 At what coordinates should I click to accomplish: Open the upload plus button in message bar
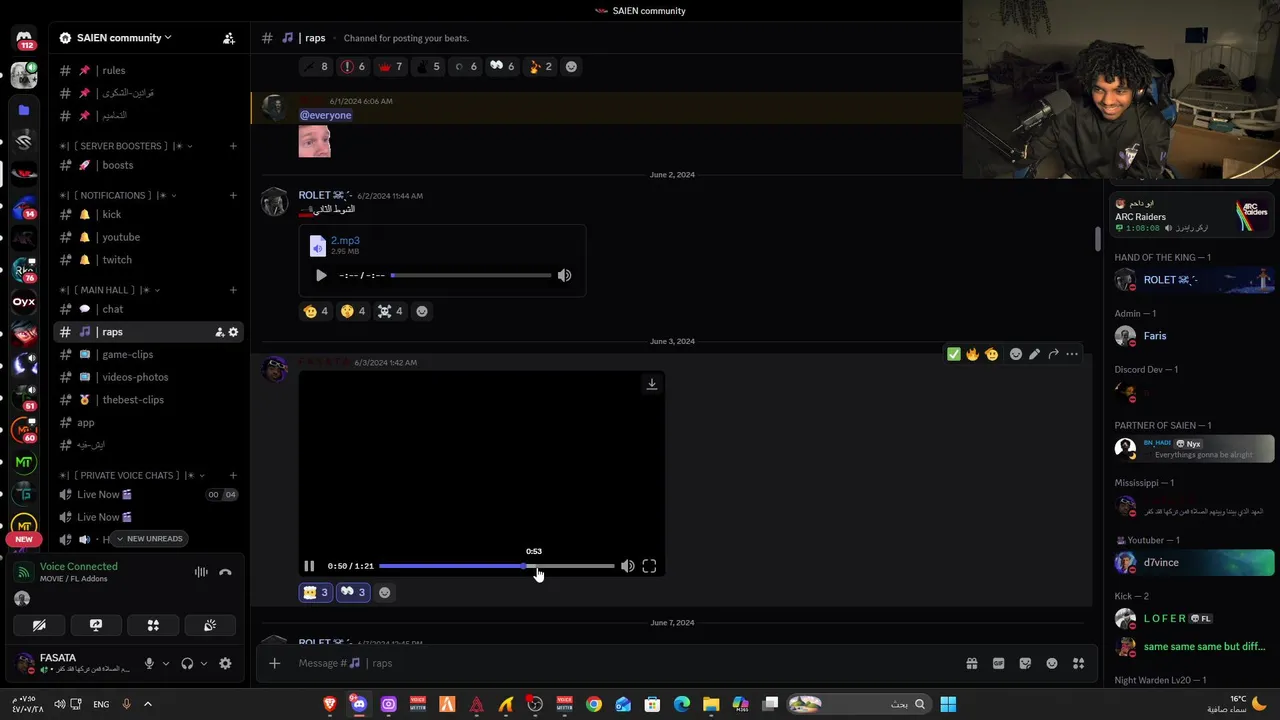(274, 663)
